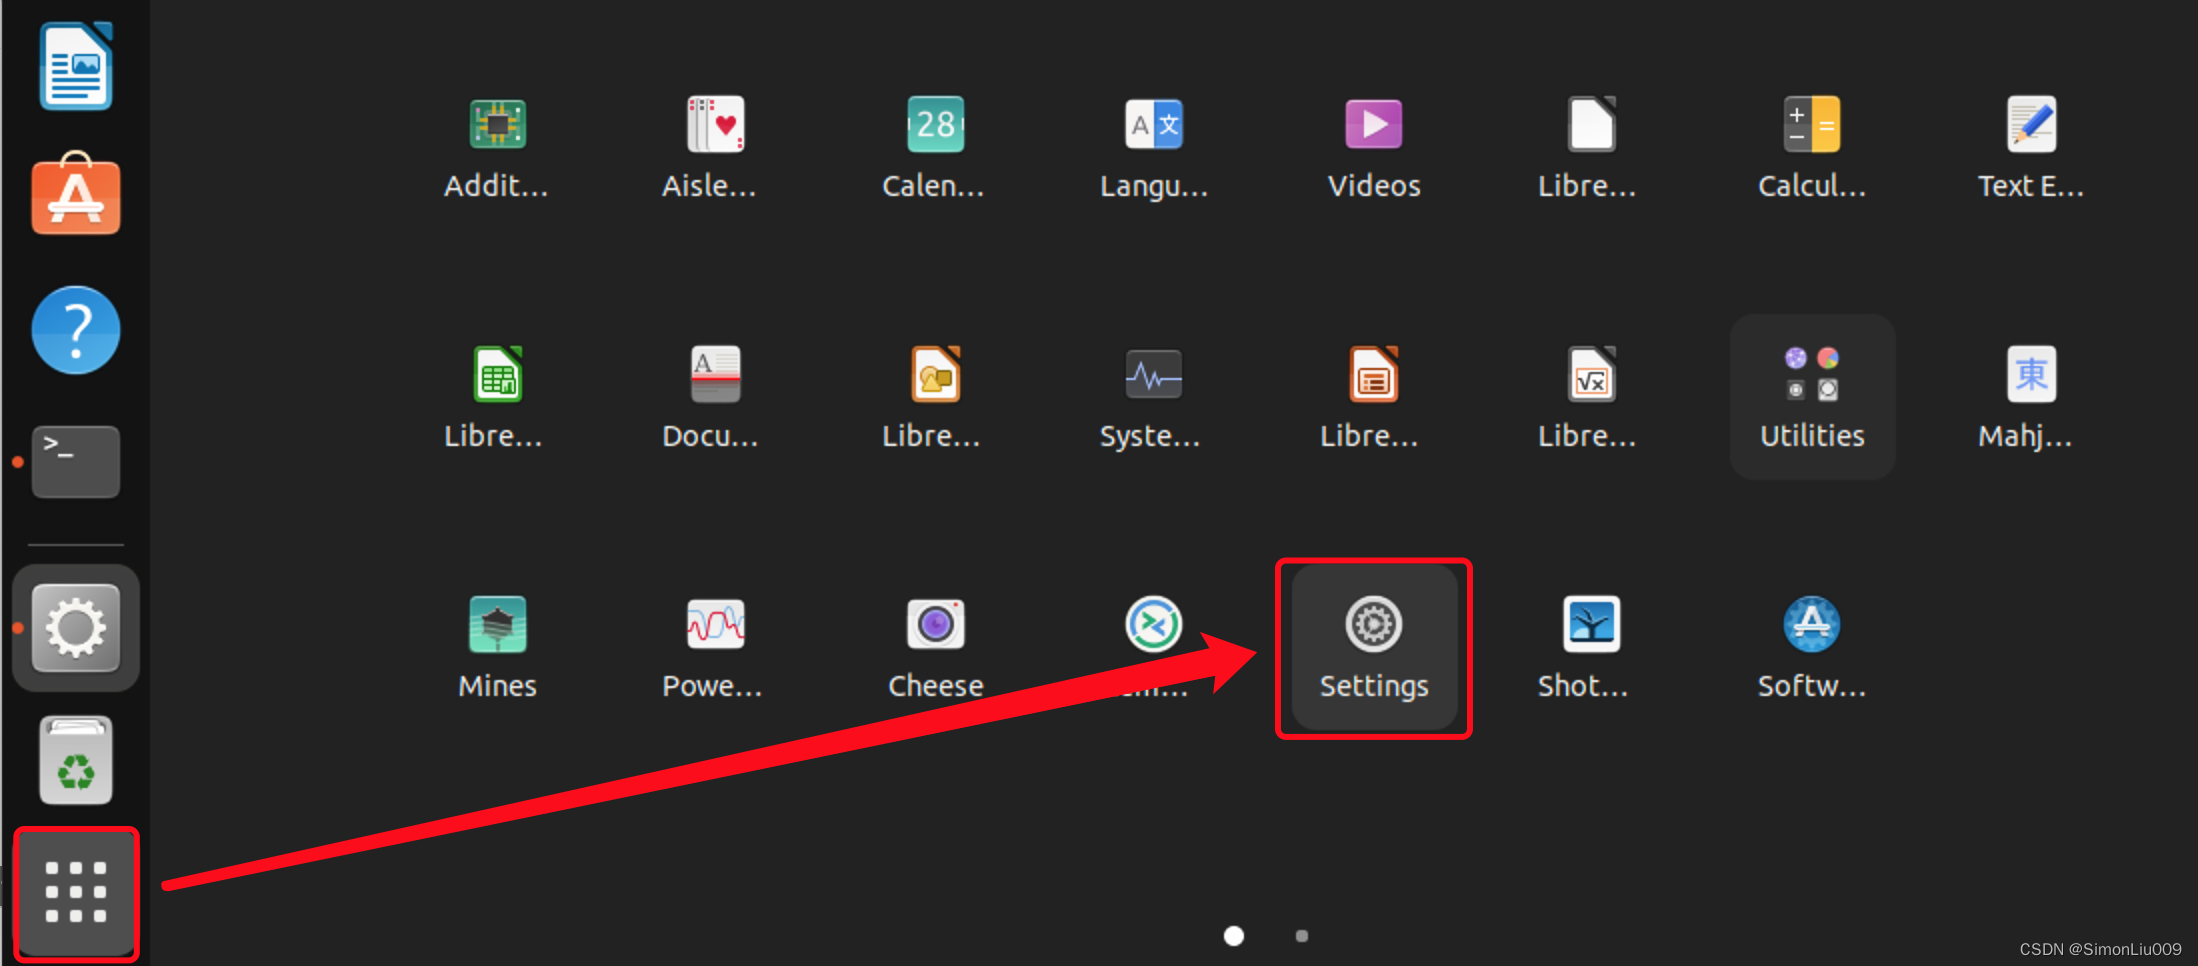The image size is (2198, 966).
Task: Open Settings in the app grid
Action: (1373, 648)
